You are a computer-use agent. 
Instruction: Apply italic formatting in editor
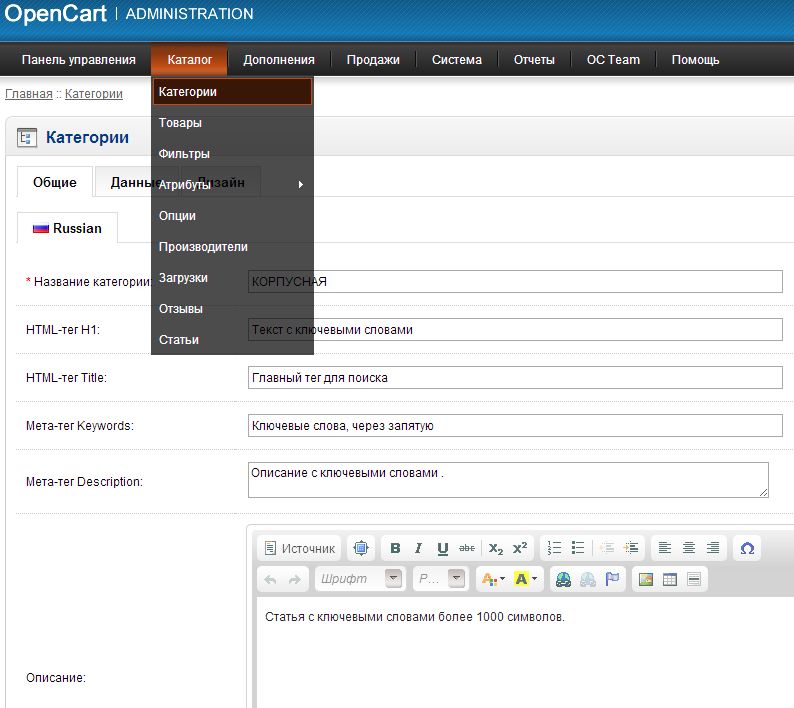(x=418, y=548)
